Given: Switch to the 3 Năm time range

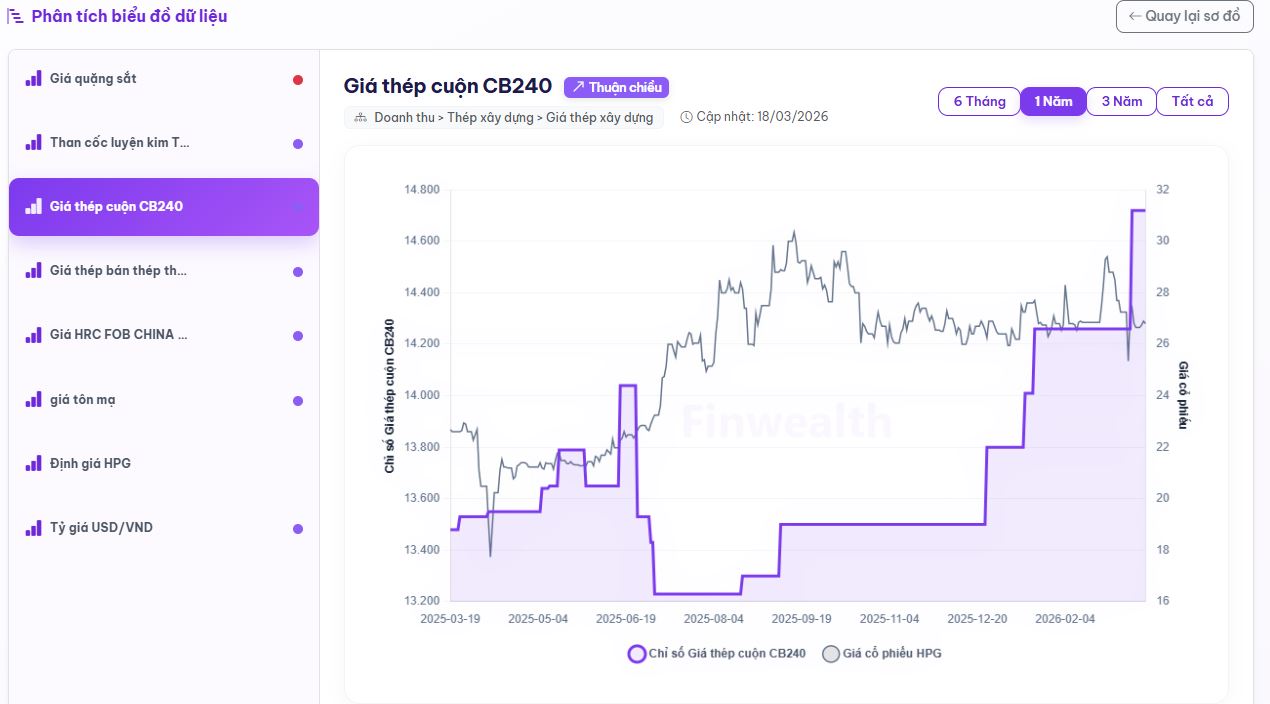Looking at the screenshot, I should click(x=1121, y=101).
